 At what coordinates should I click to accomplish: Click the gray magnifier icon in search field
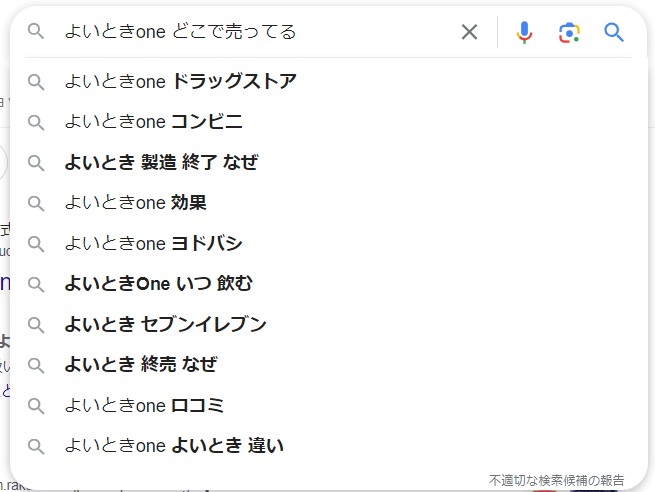point(36,31)
